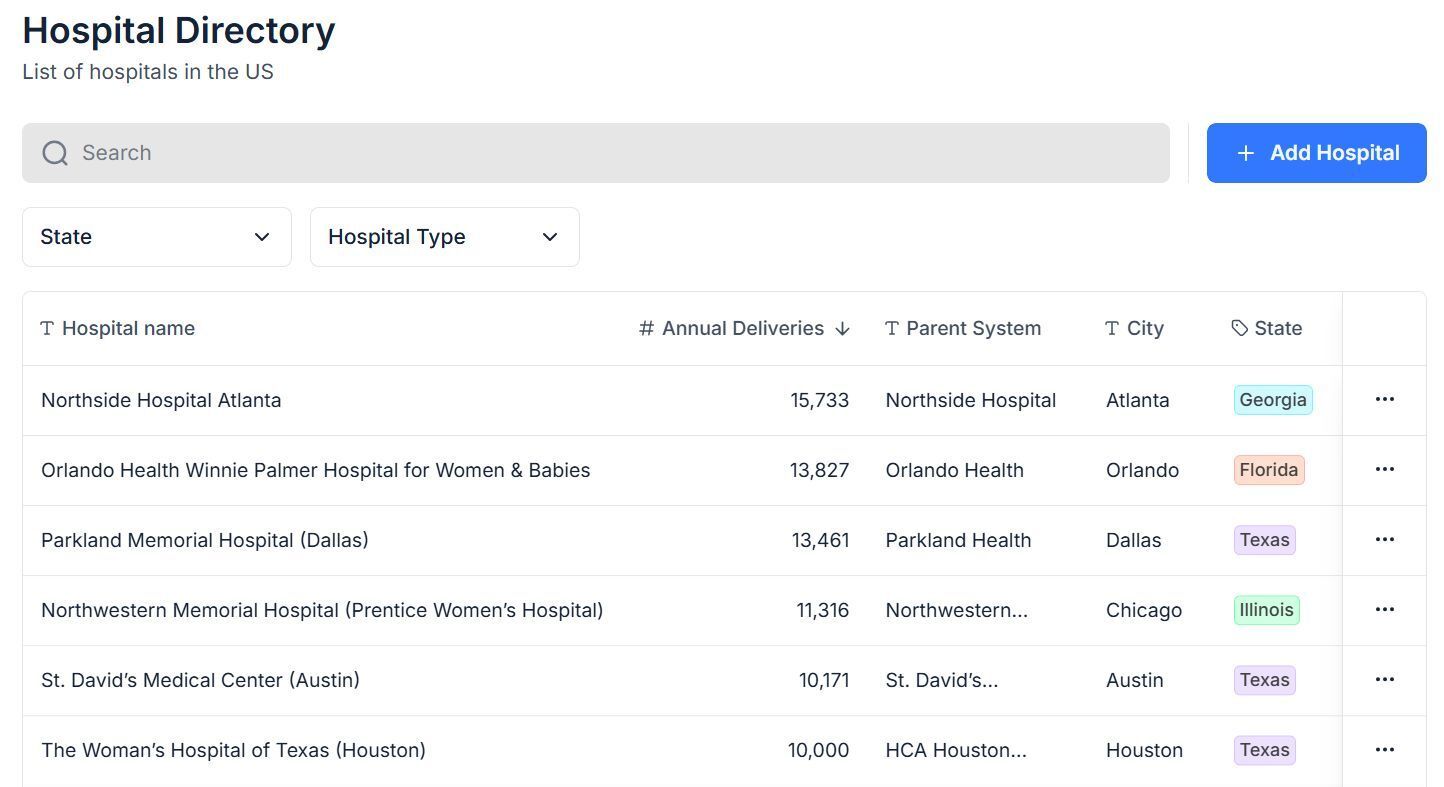Click the Add Hospital button
The image size is (1444, 787).
1316,153
